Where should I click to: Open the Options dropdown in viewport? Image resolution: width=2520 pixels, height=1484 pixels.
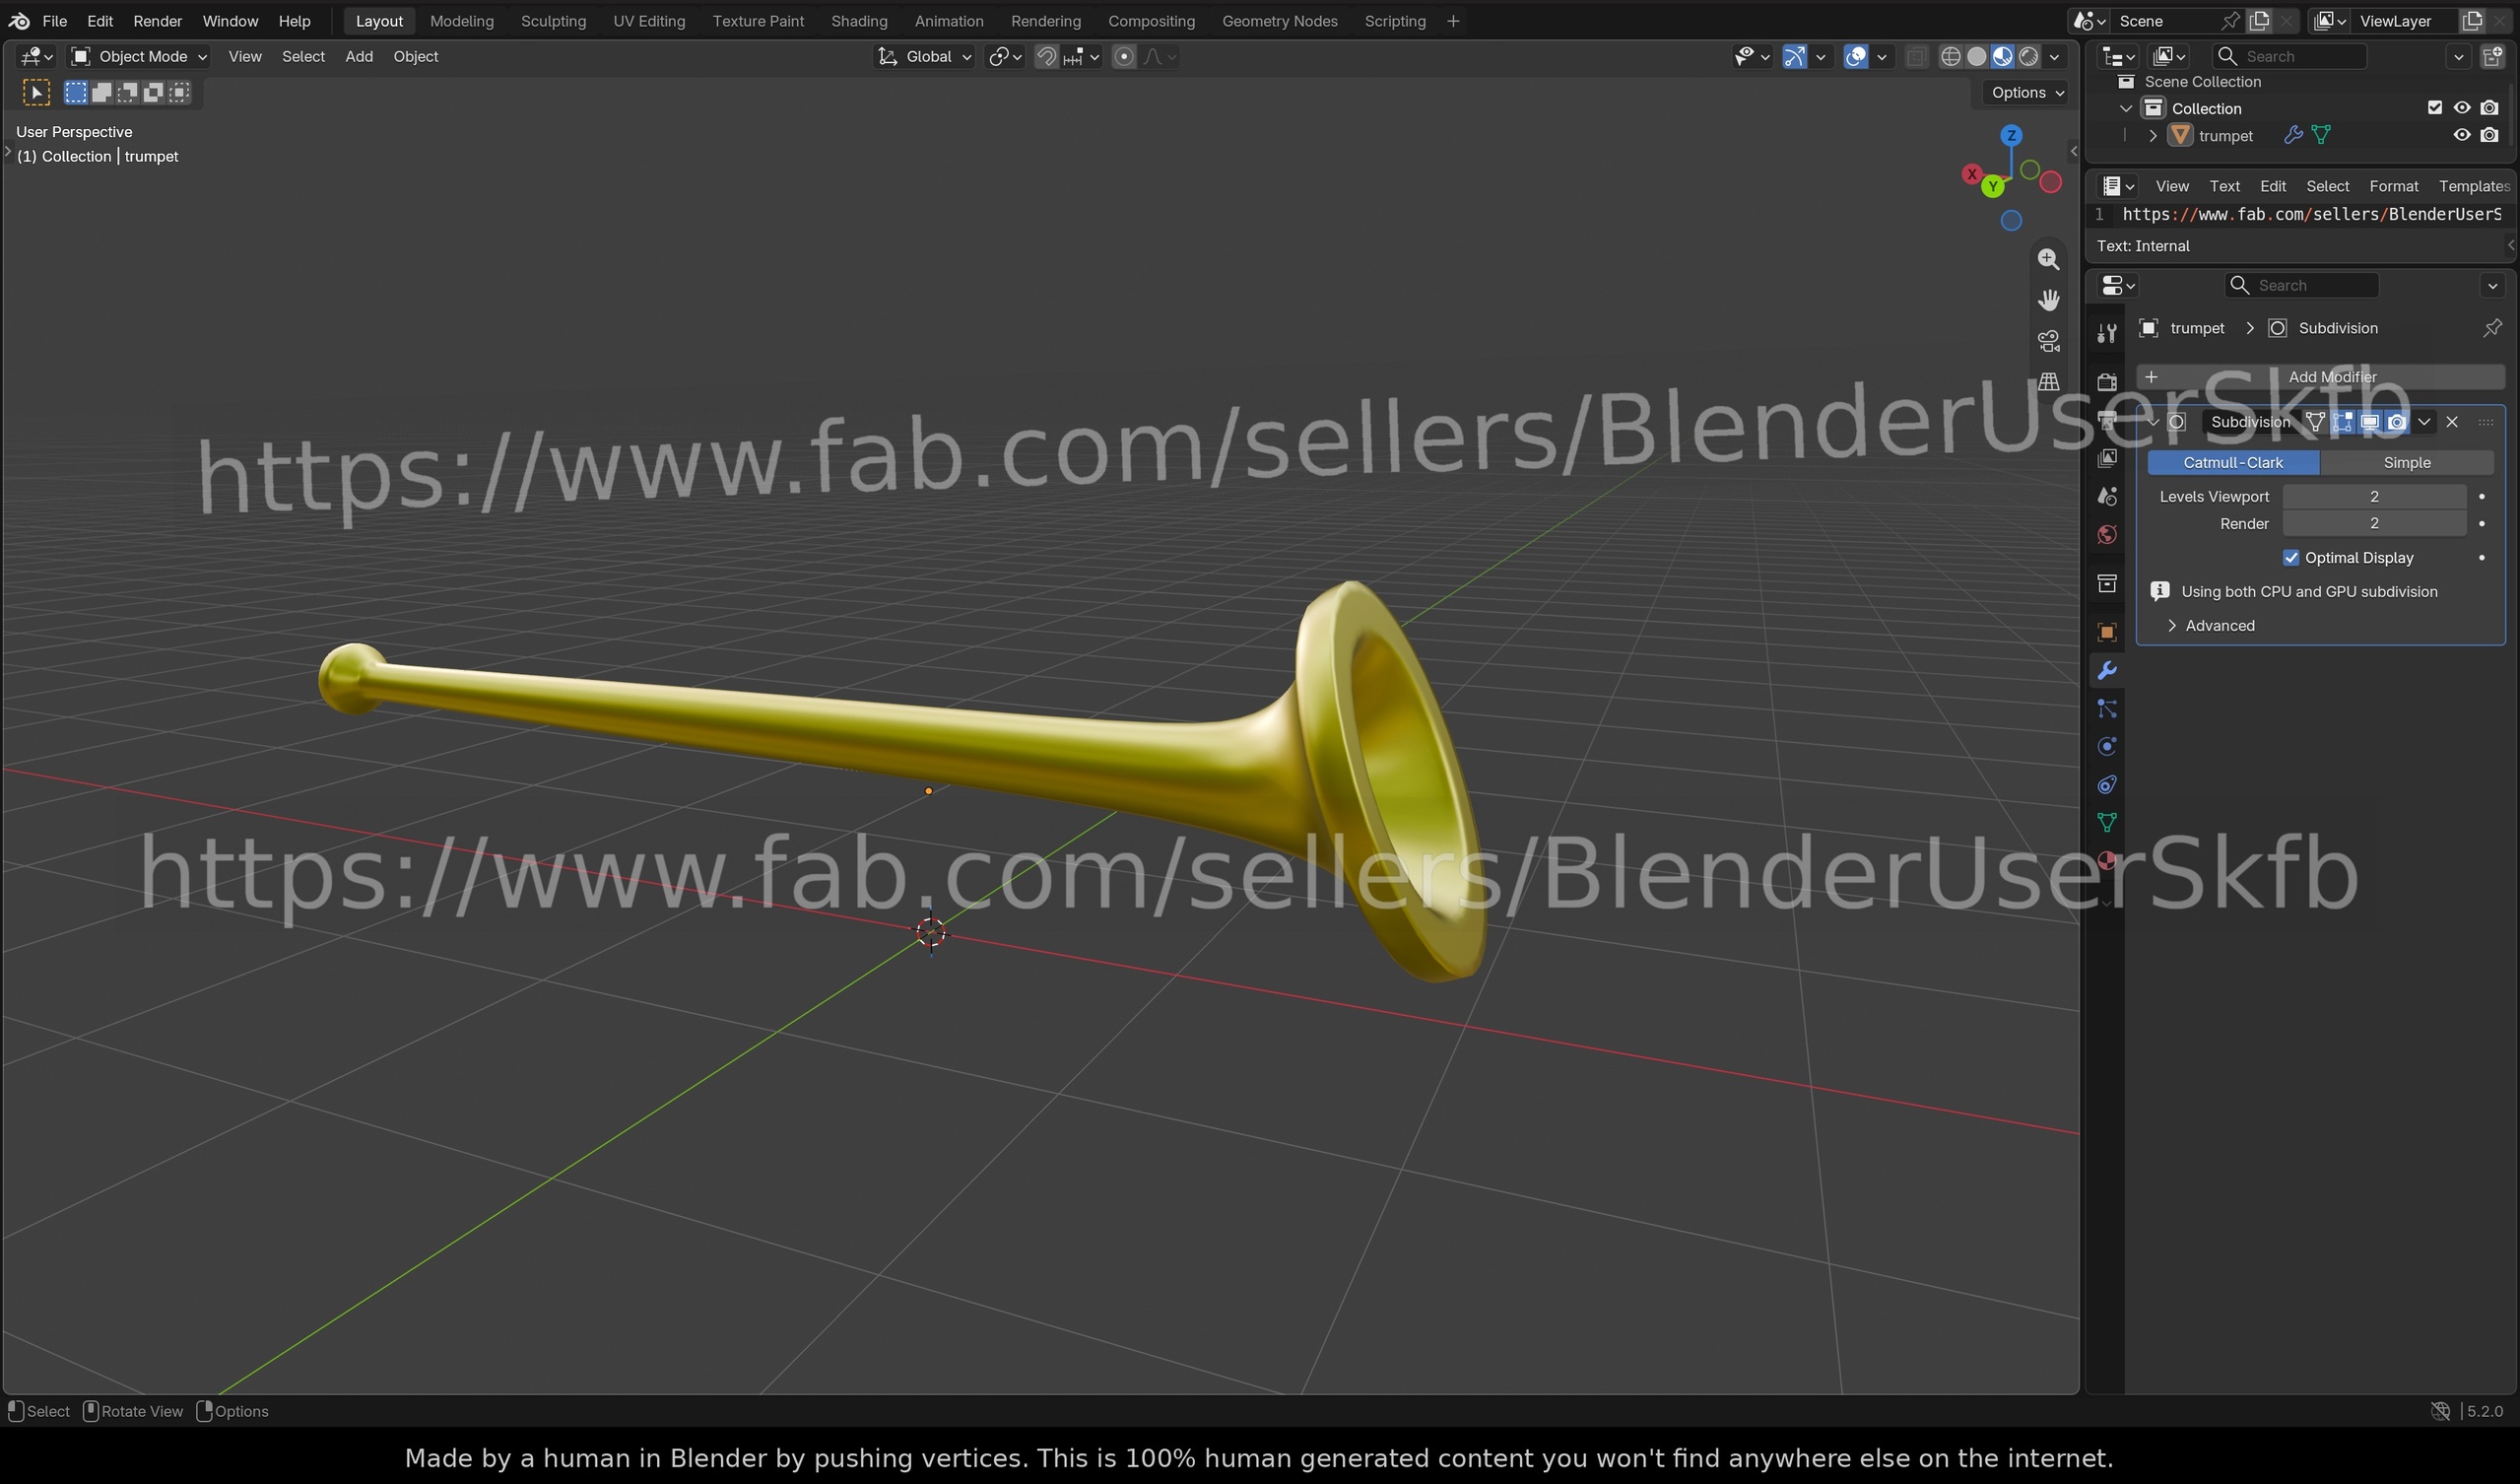click(2026, 92)
